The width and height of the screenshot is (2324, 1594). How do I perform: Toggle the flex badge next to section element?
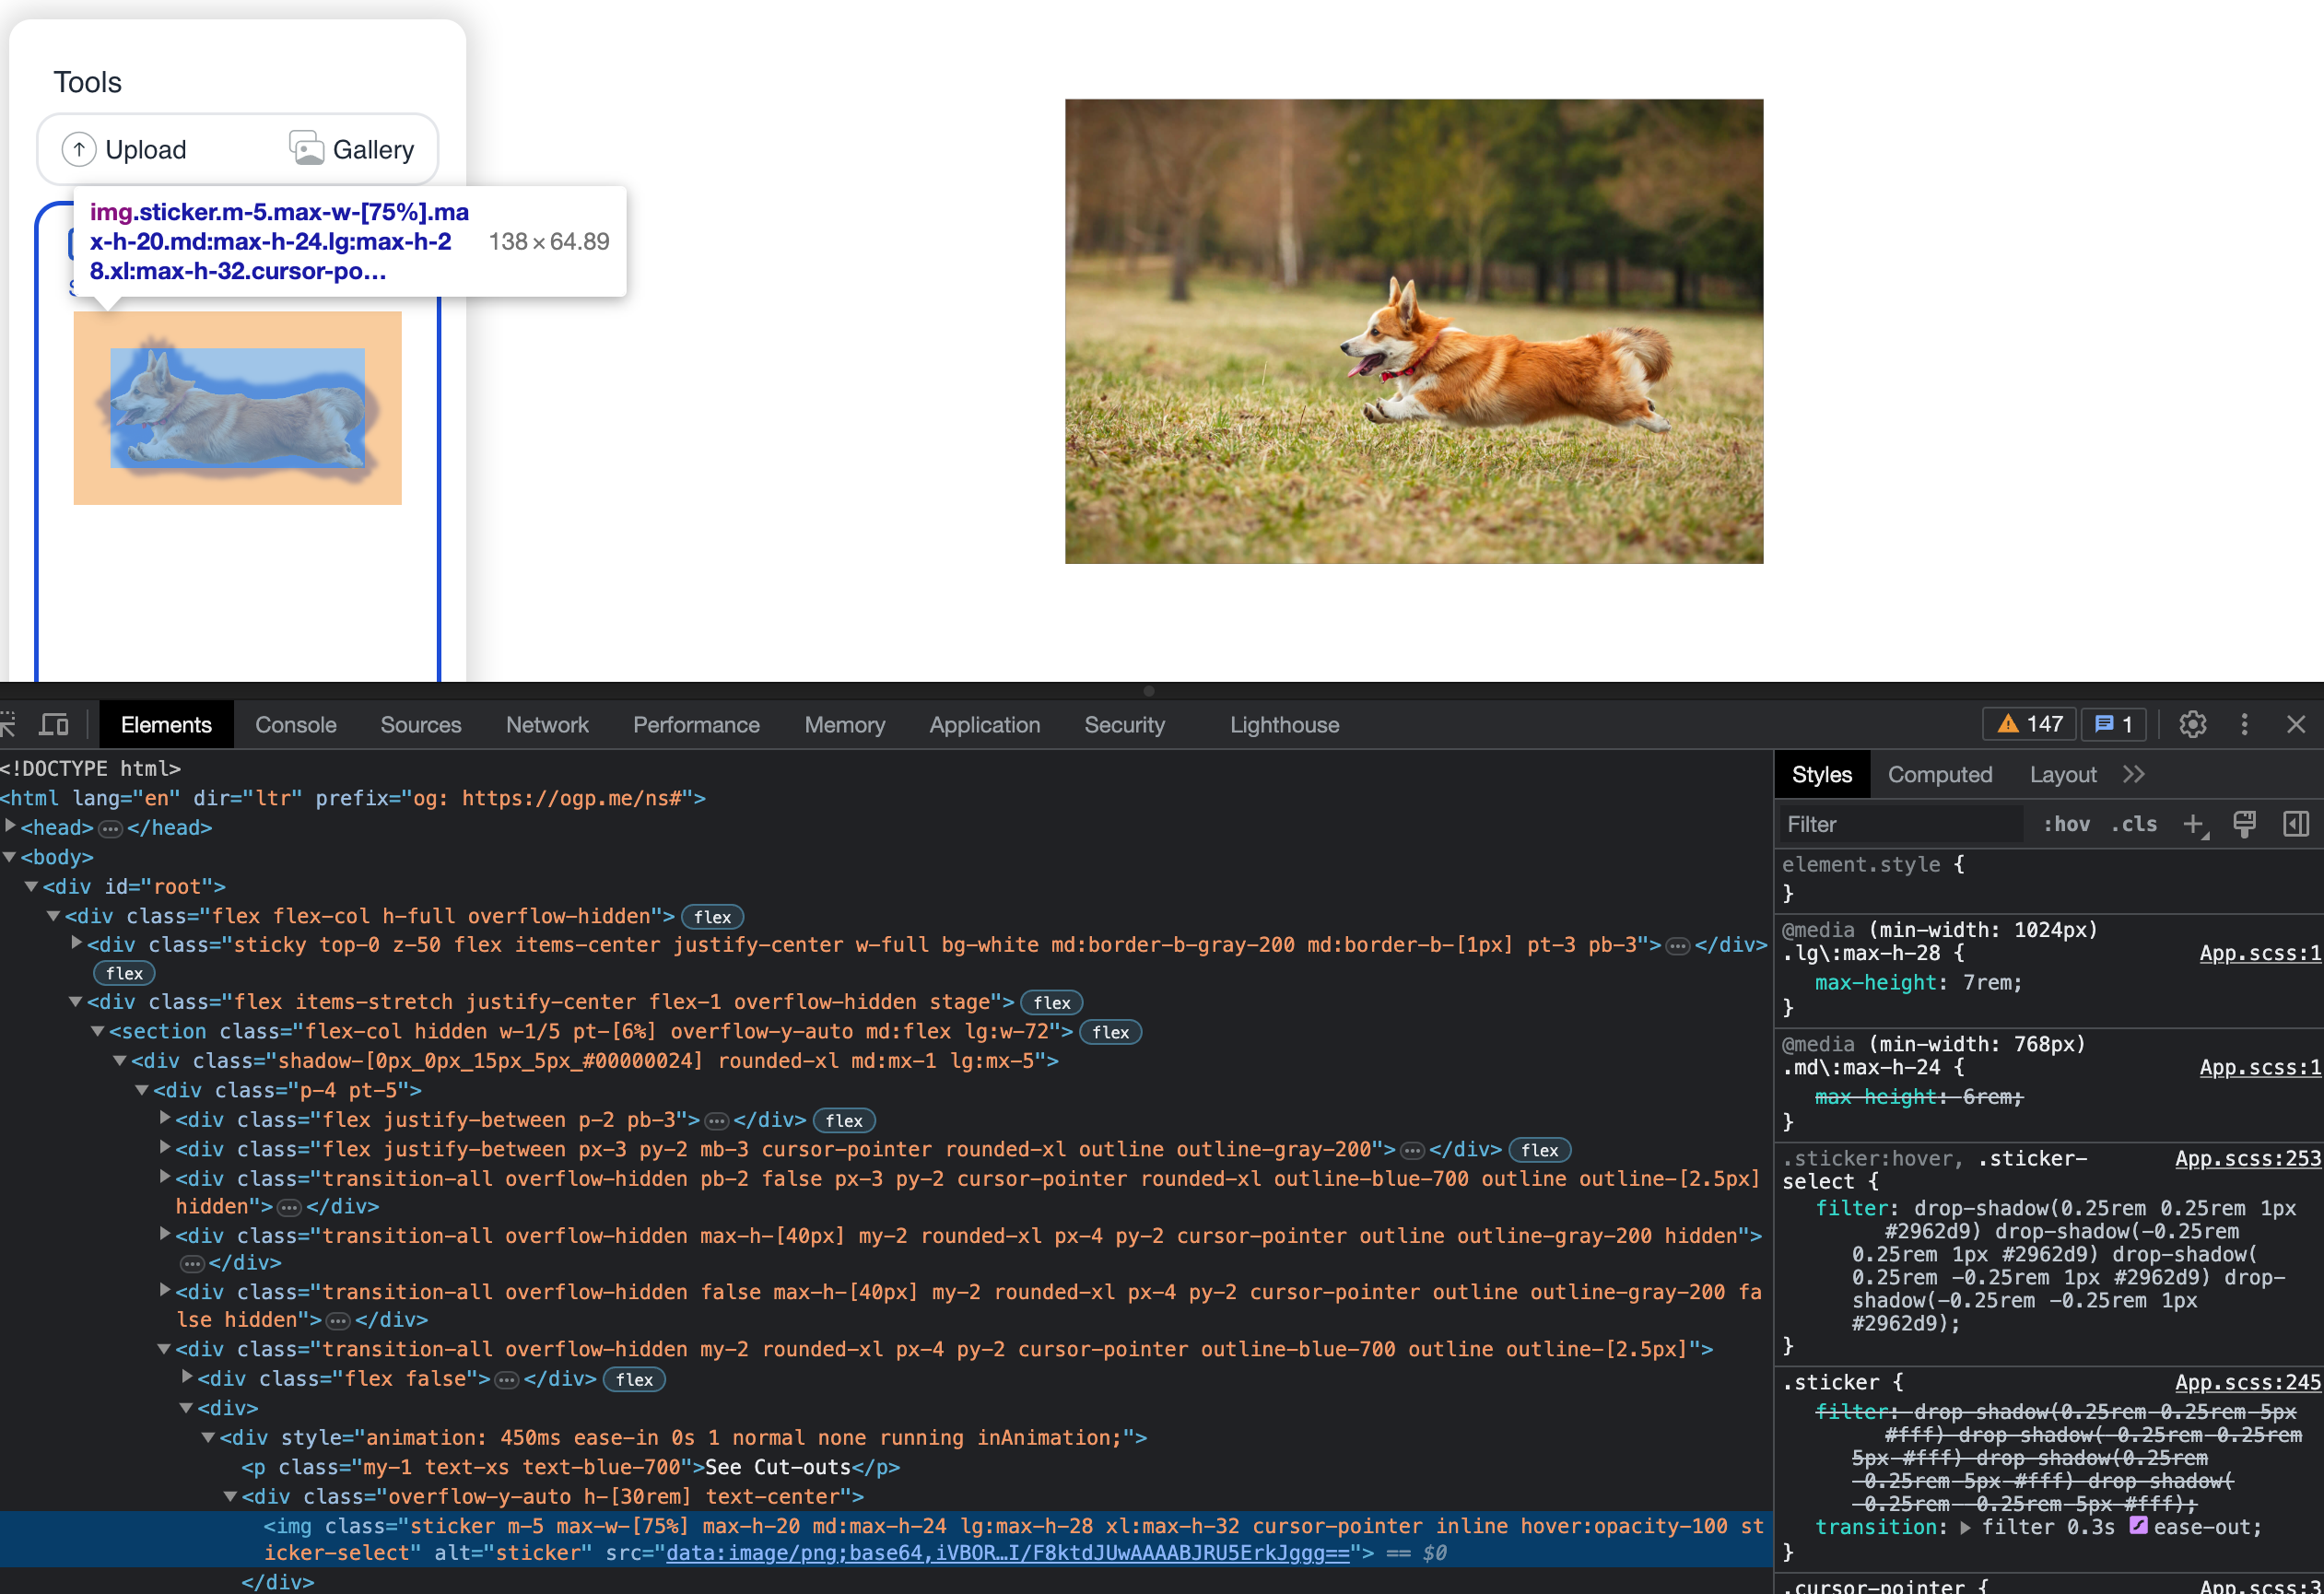coord(1110,1032)
